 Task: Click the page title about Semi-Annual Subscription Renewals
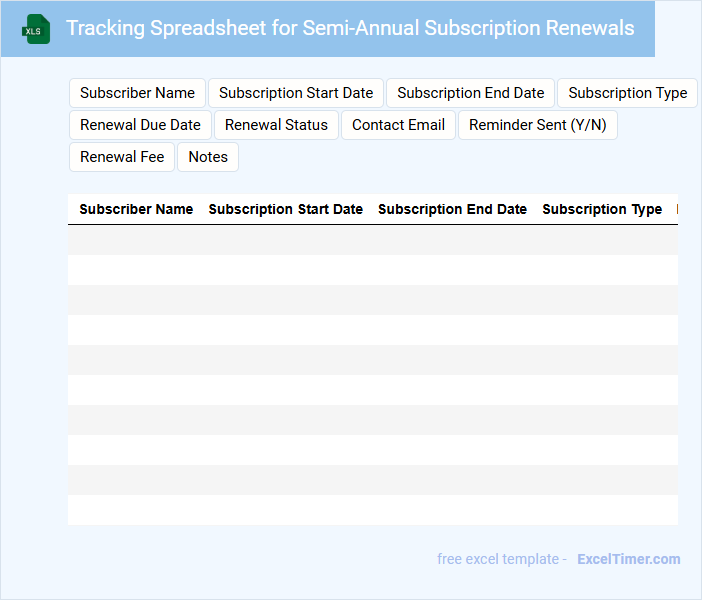click(x=350, y=28)
